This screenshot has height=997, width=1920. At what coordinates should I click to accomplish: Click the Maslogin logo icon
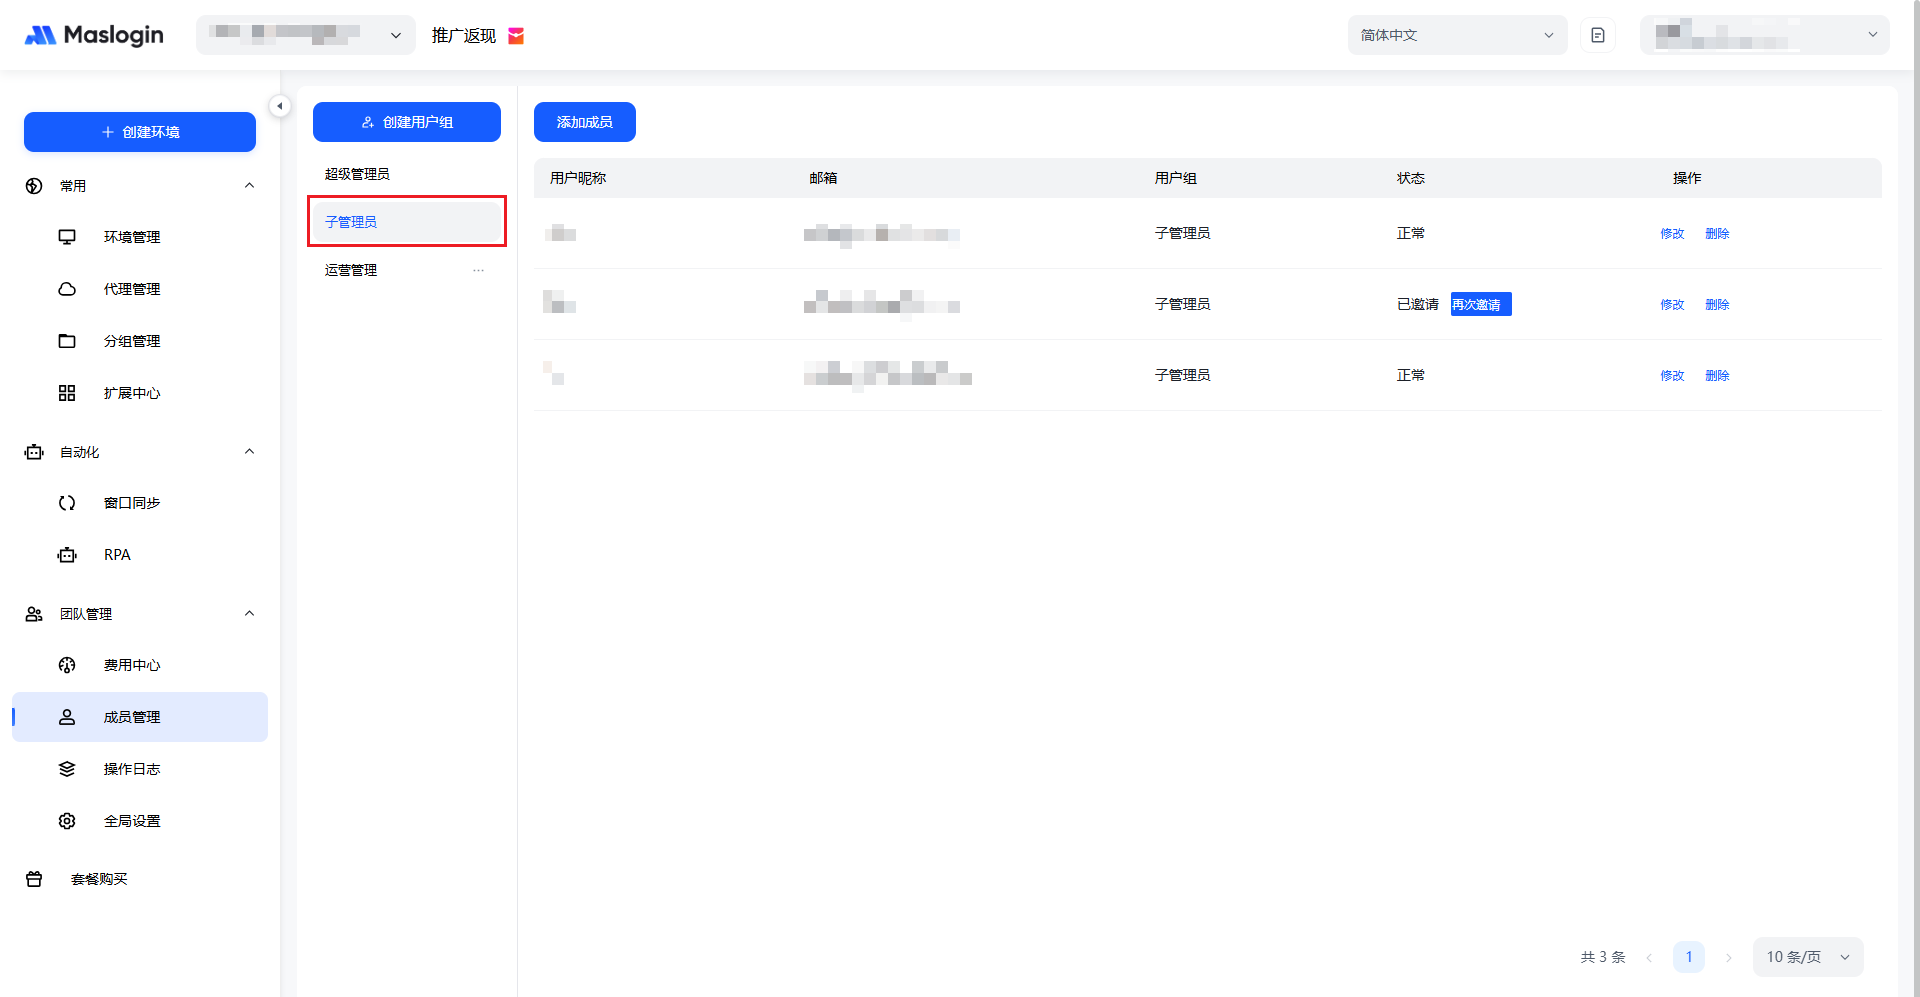40,35
